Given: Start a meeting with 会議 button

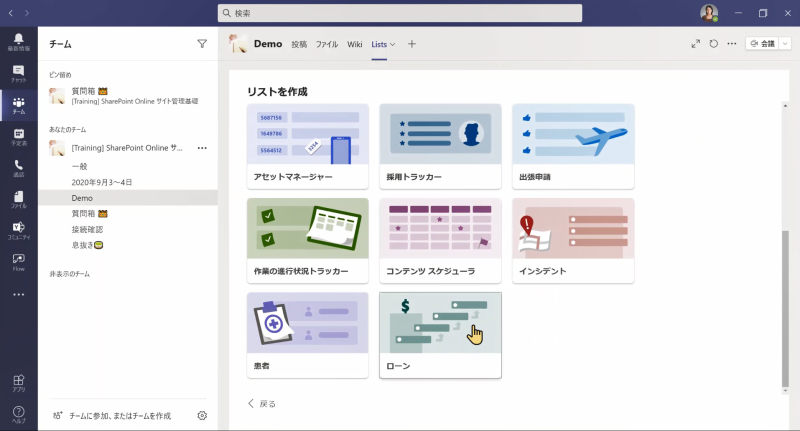Looking at the screenshot, I should pyautogui.click(x=763, y=44).
